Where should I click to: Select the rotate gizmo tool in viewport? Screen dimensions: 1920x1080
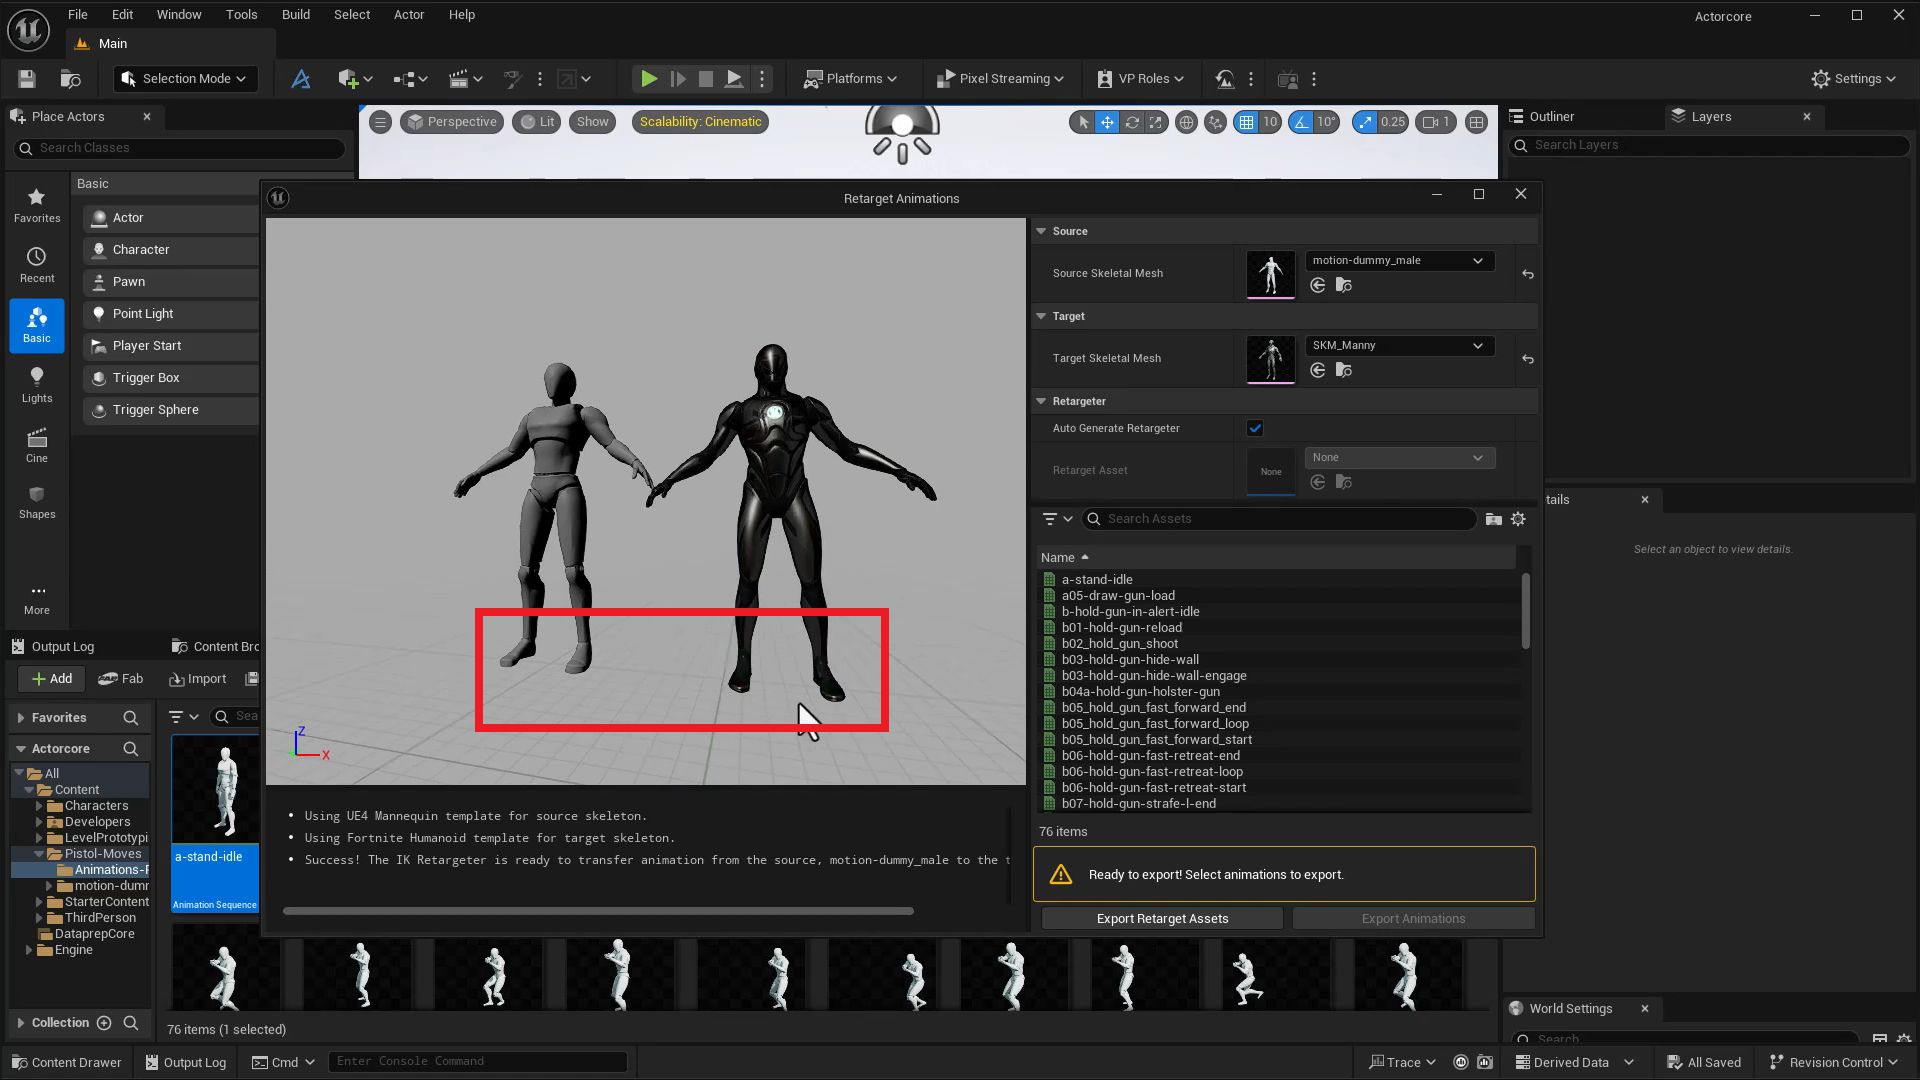(1132, 122)
